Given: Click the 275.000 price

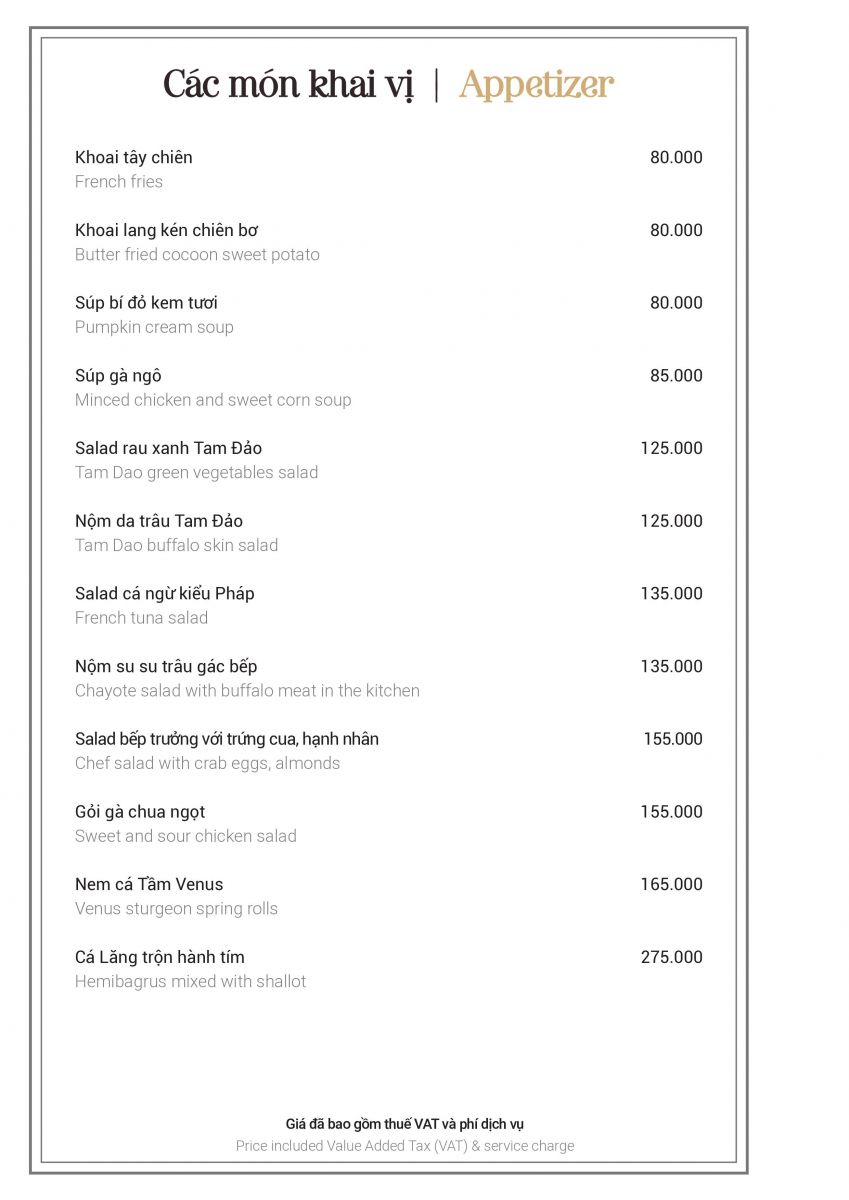Looking at the screenshot, I should [672, 957].
